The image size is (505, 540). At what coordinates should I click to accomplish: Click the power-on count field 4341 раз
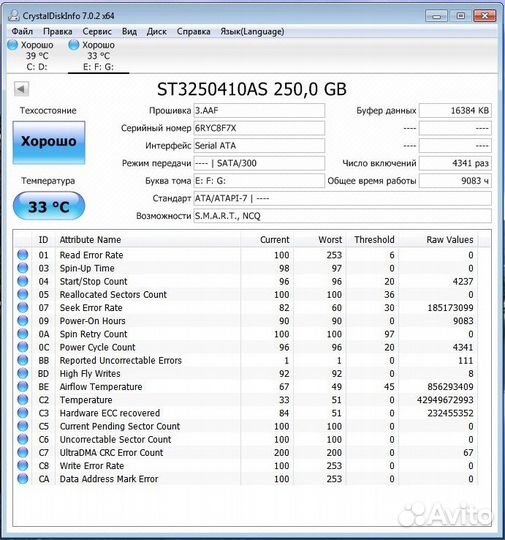coord(455,163)
